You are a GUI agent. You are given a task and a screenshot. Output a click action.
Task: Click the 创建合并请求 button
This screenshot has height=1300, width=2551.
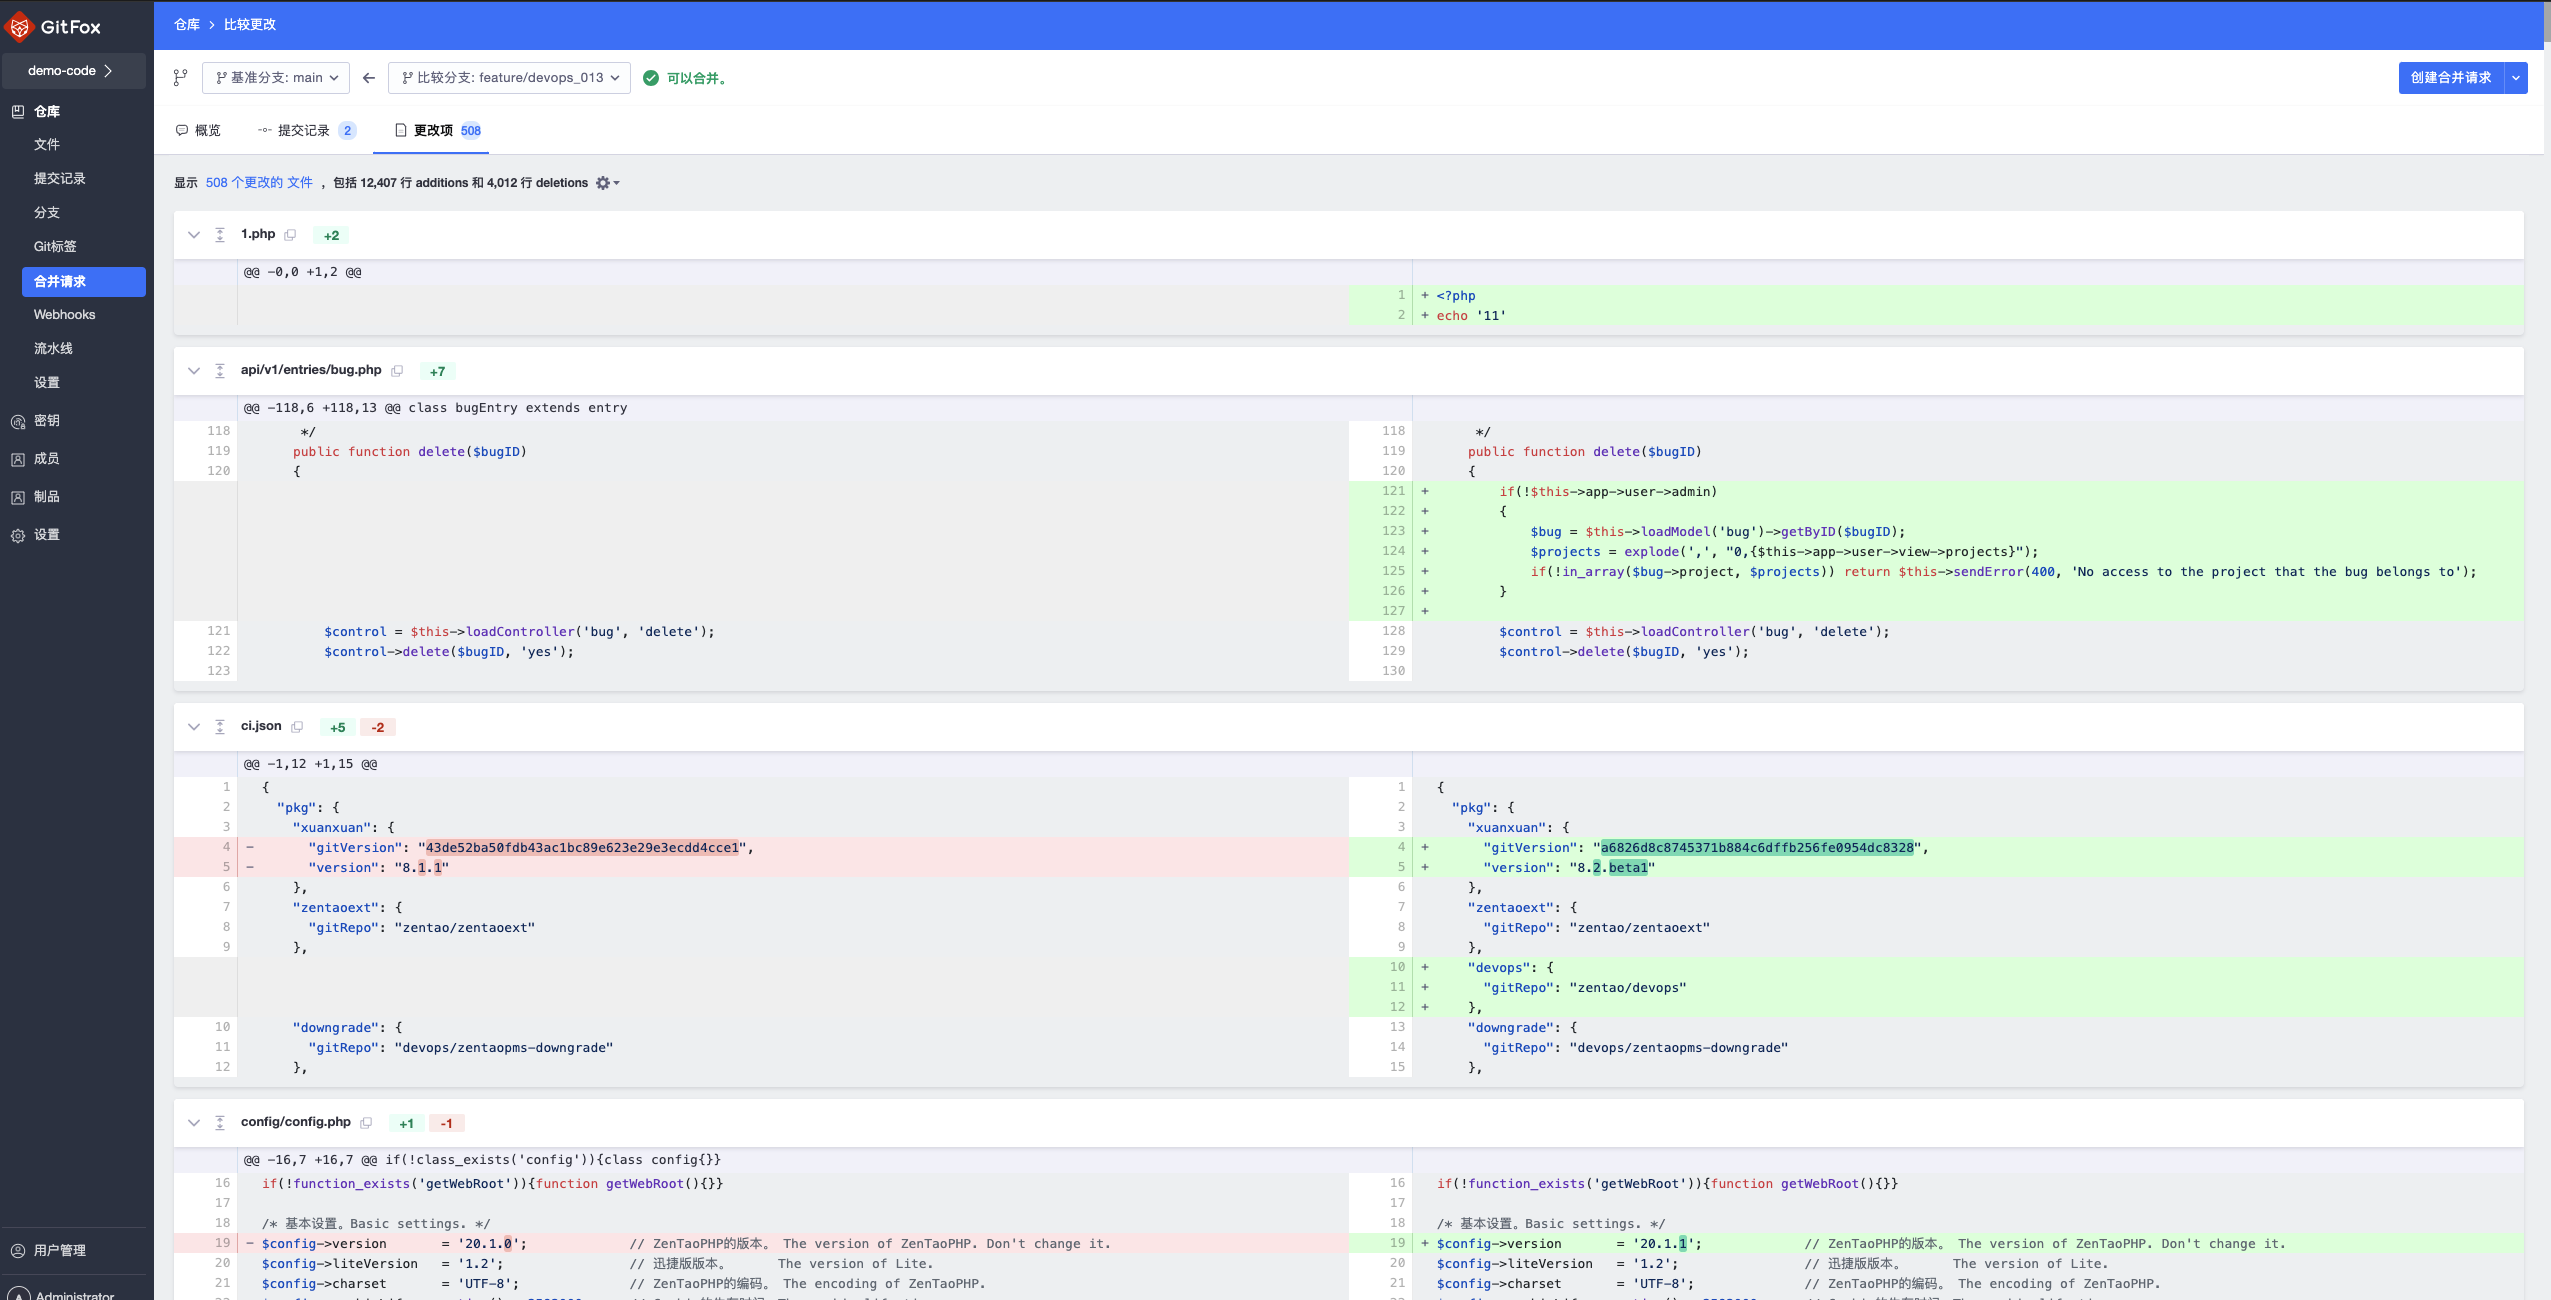click(2450, 78)
